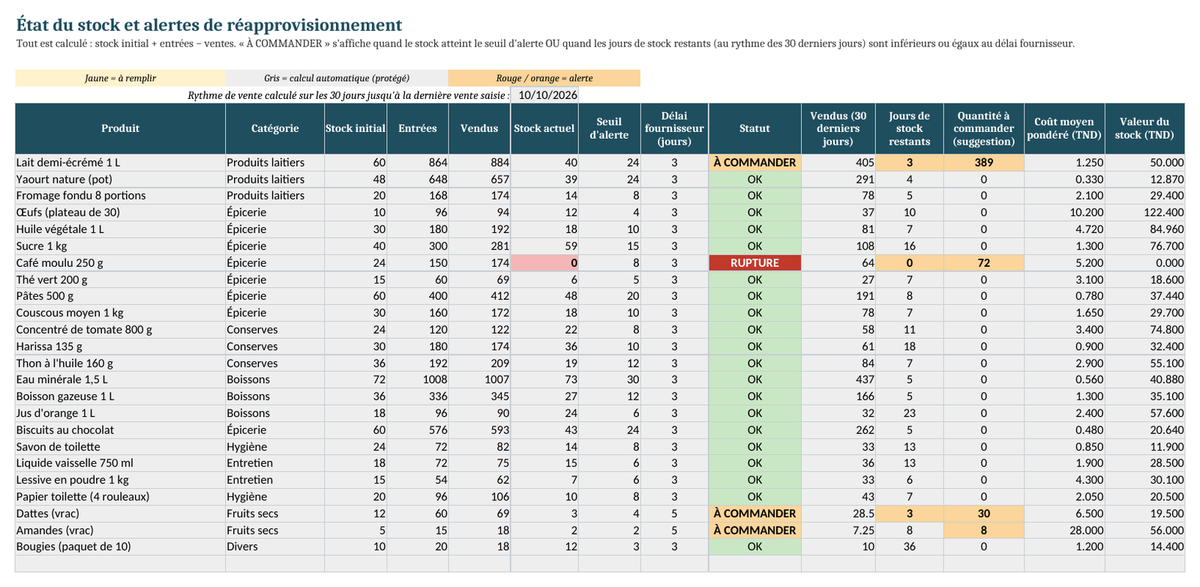
Task: Click the 'Conserves' category for Harissa
Action: click(x=275, y=346)
